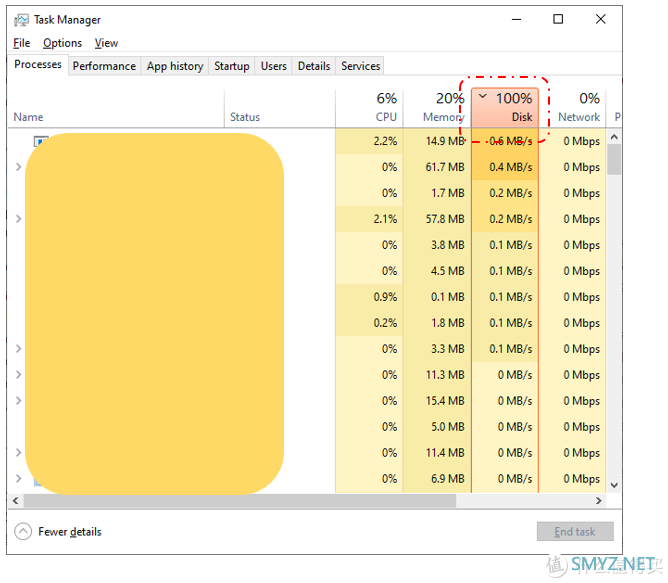Minimize the Task Manager window
The width and height of the screenshot is (668, 583).
click(516, 19)
